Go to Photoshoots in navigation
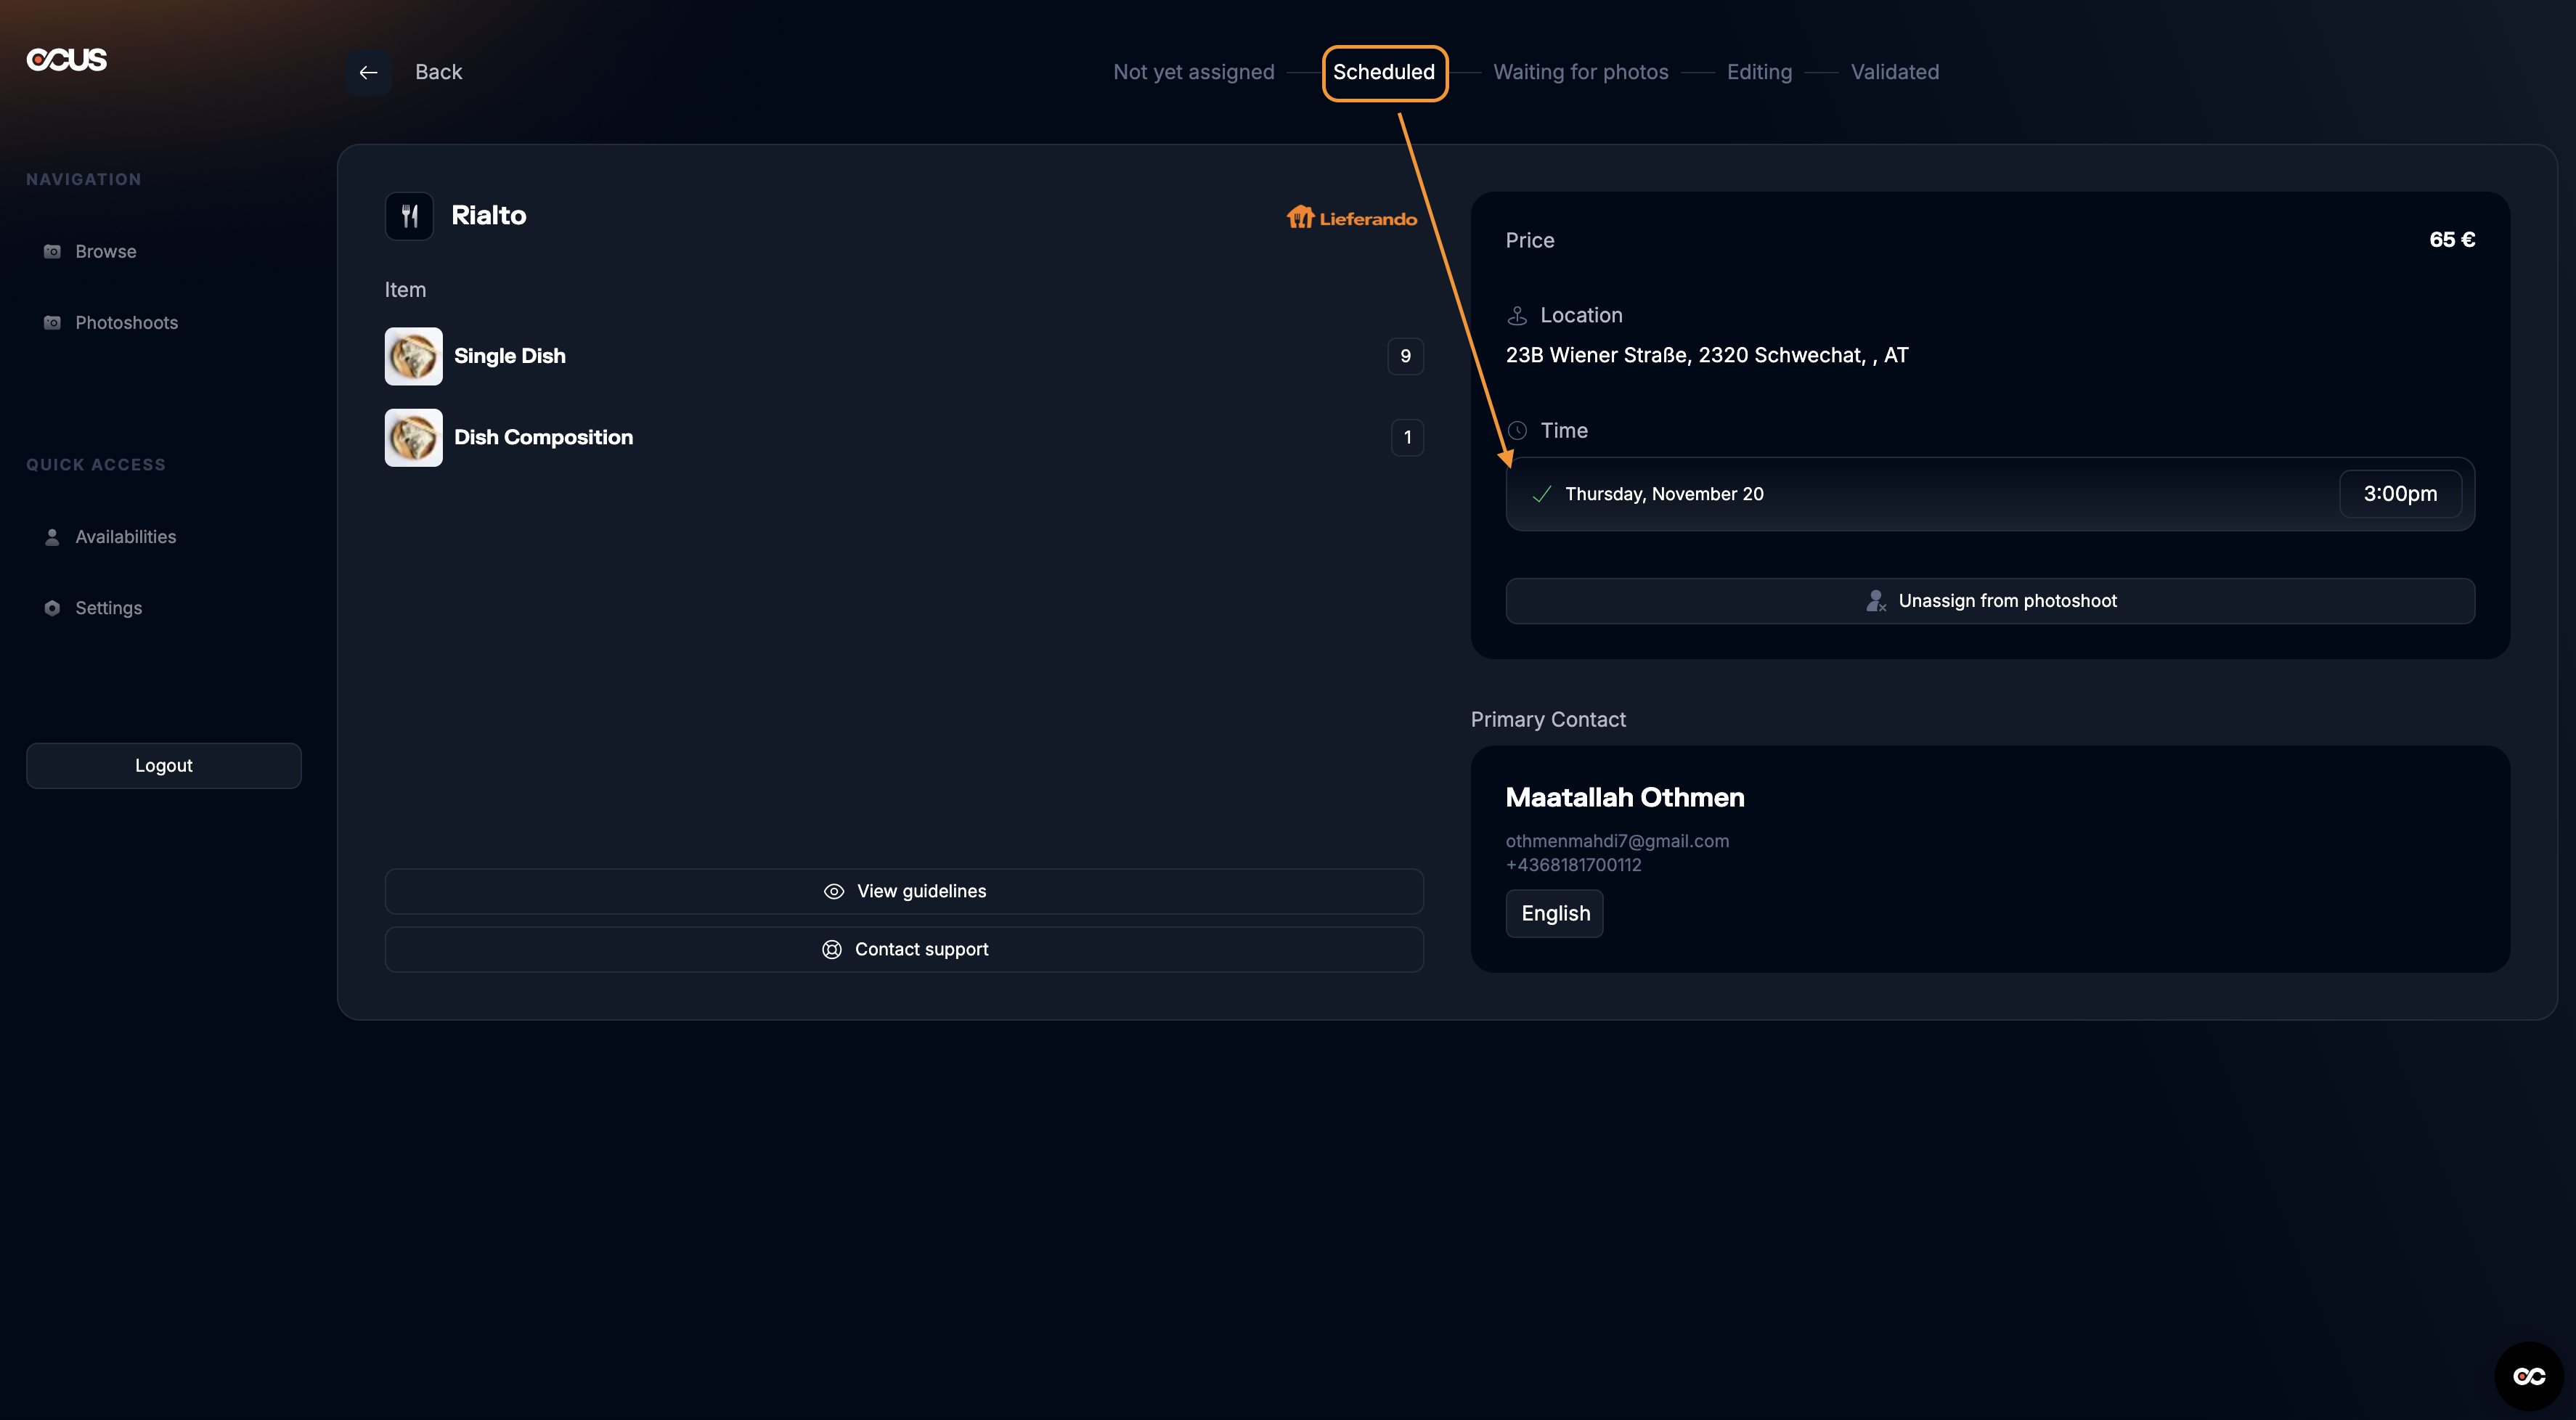The height and width of the screenshot is (1420, 2576). tap(126, 323)
